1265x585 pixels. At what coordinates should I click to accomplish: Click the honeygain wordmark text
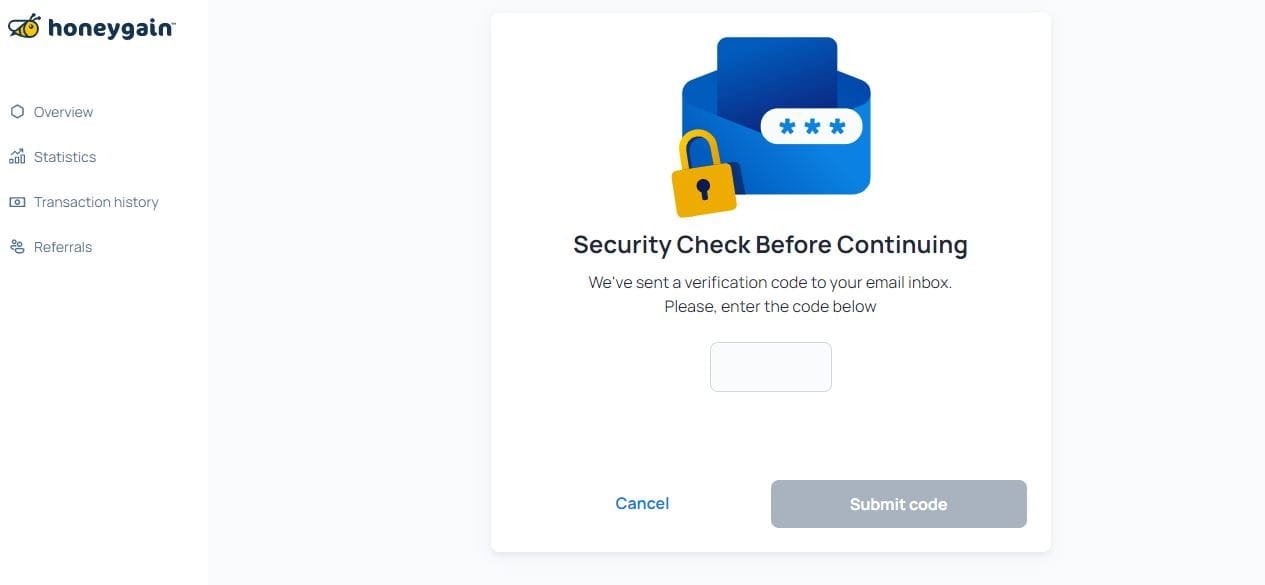(111, 29)
